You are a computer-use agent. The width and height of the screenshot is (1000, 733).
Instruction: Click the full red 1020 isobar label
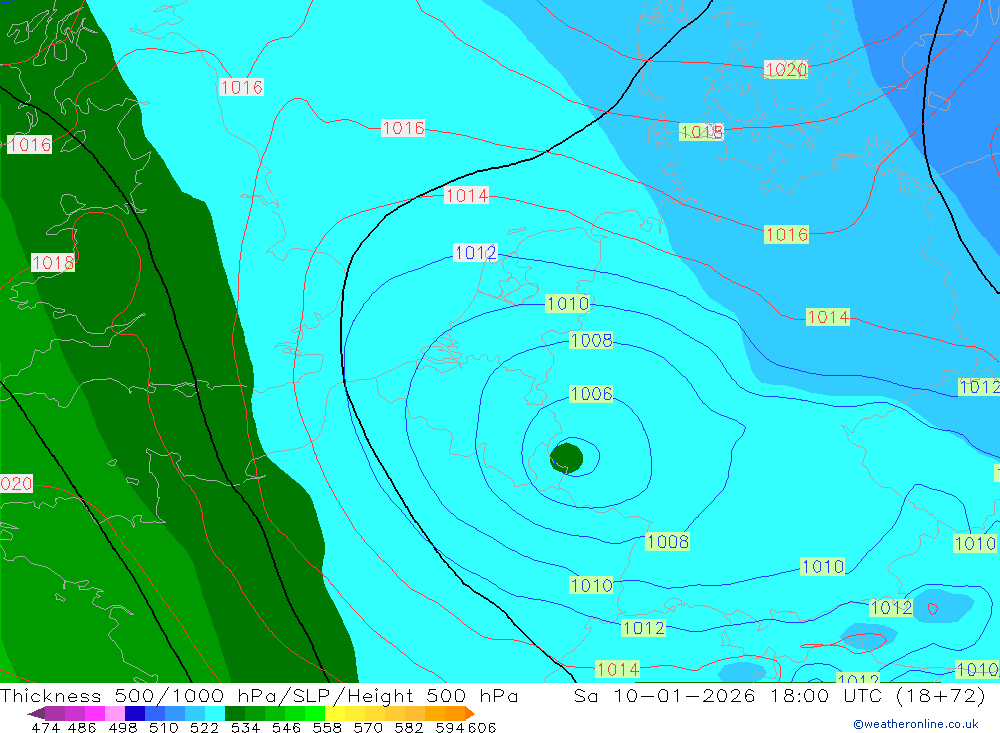point(786,69)
